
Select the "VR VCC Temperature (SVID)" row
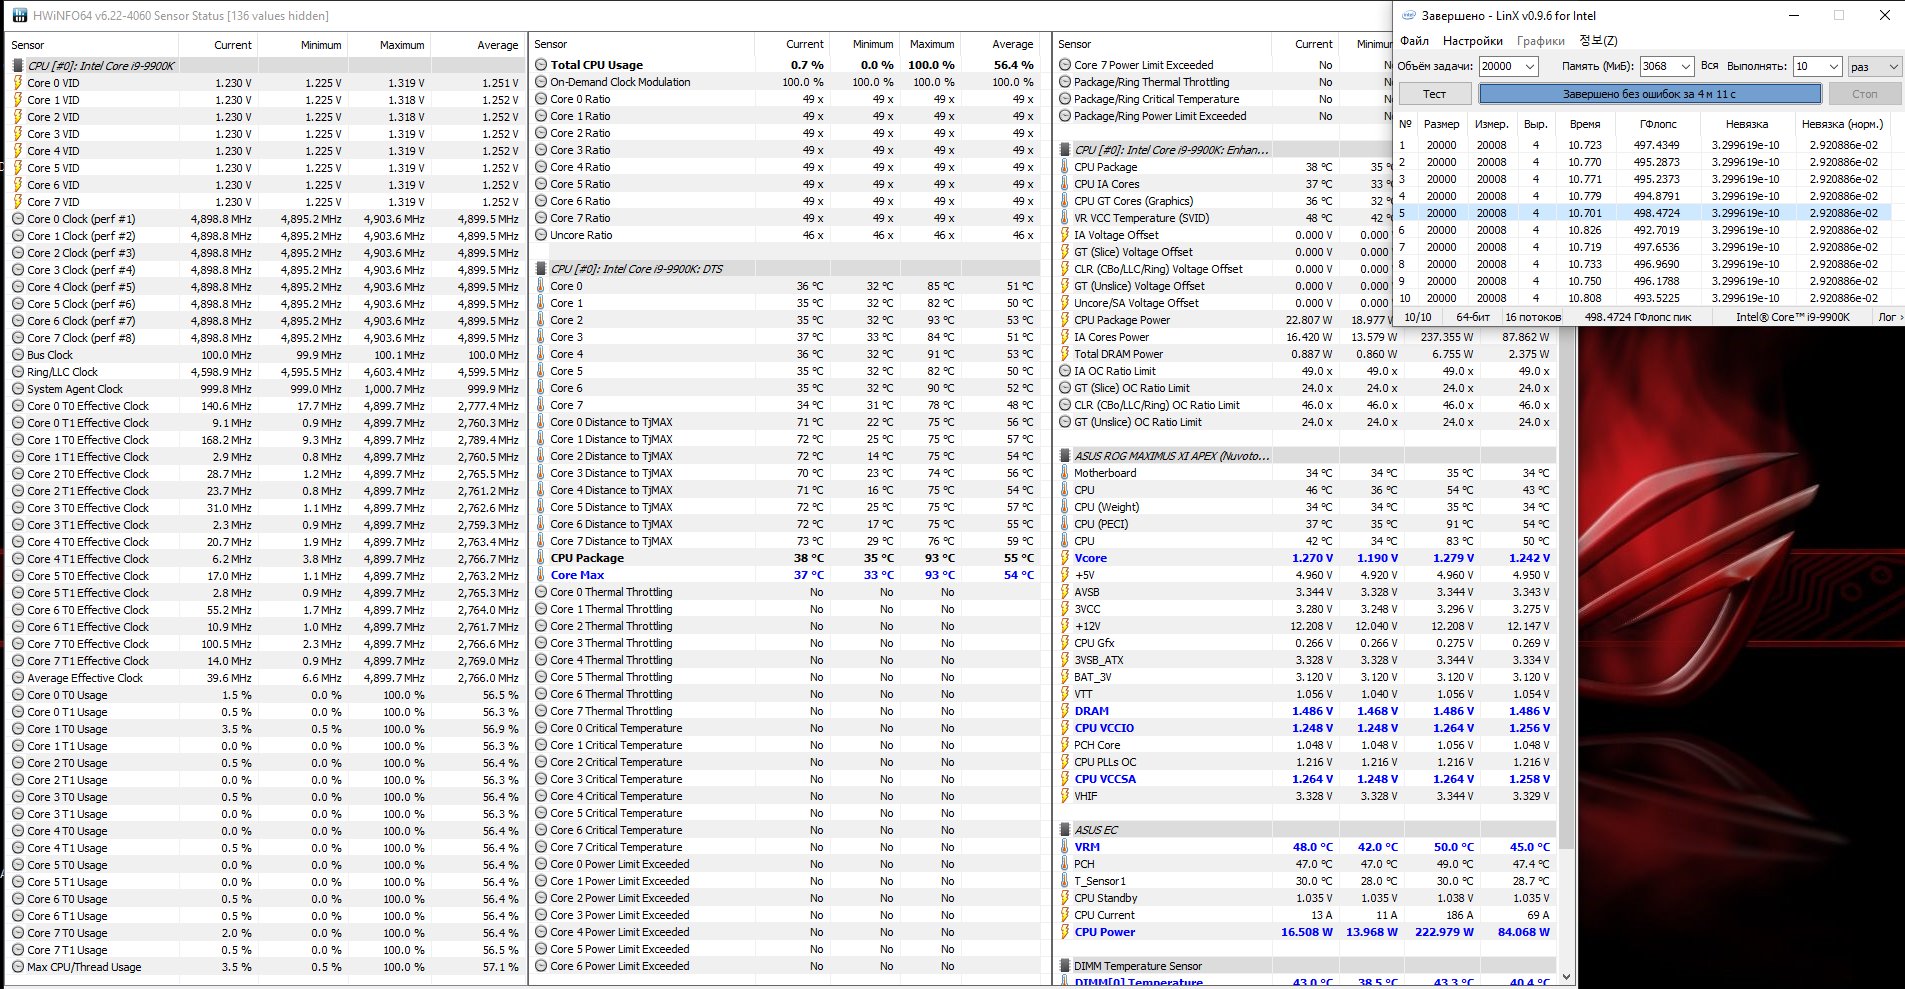click(1224, 218)
